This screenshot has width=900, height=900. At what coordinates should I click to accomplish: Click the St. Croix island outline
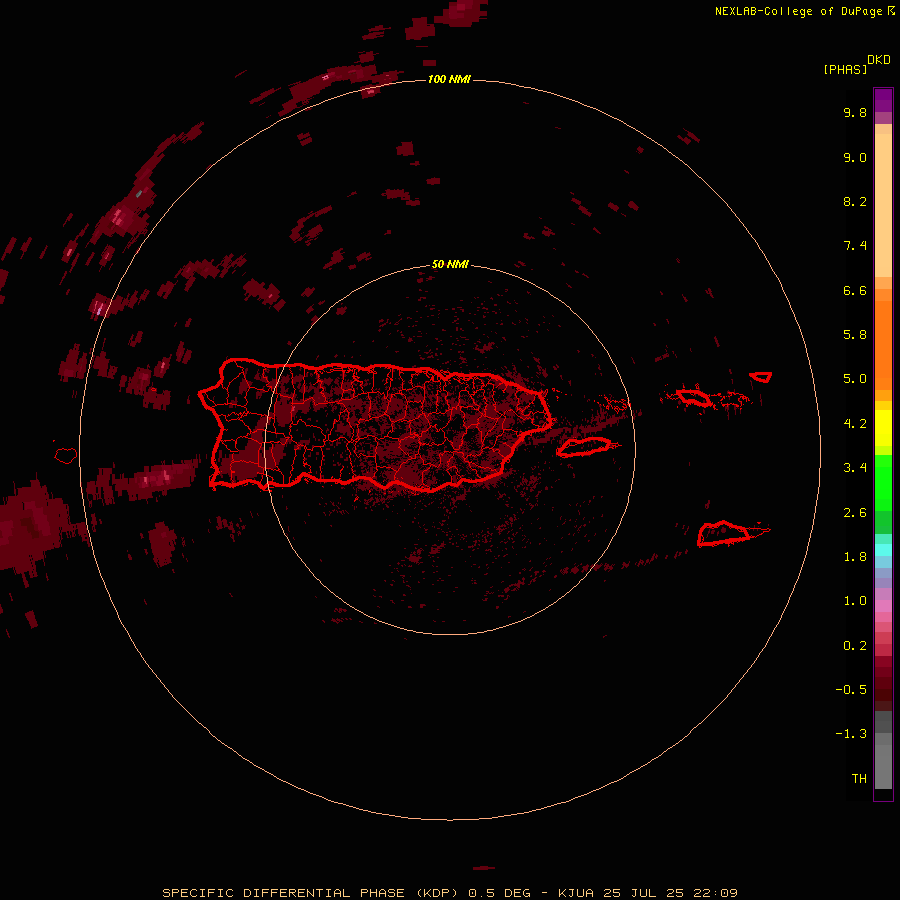click(x=723, y=534)
